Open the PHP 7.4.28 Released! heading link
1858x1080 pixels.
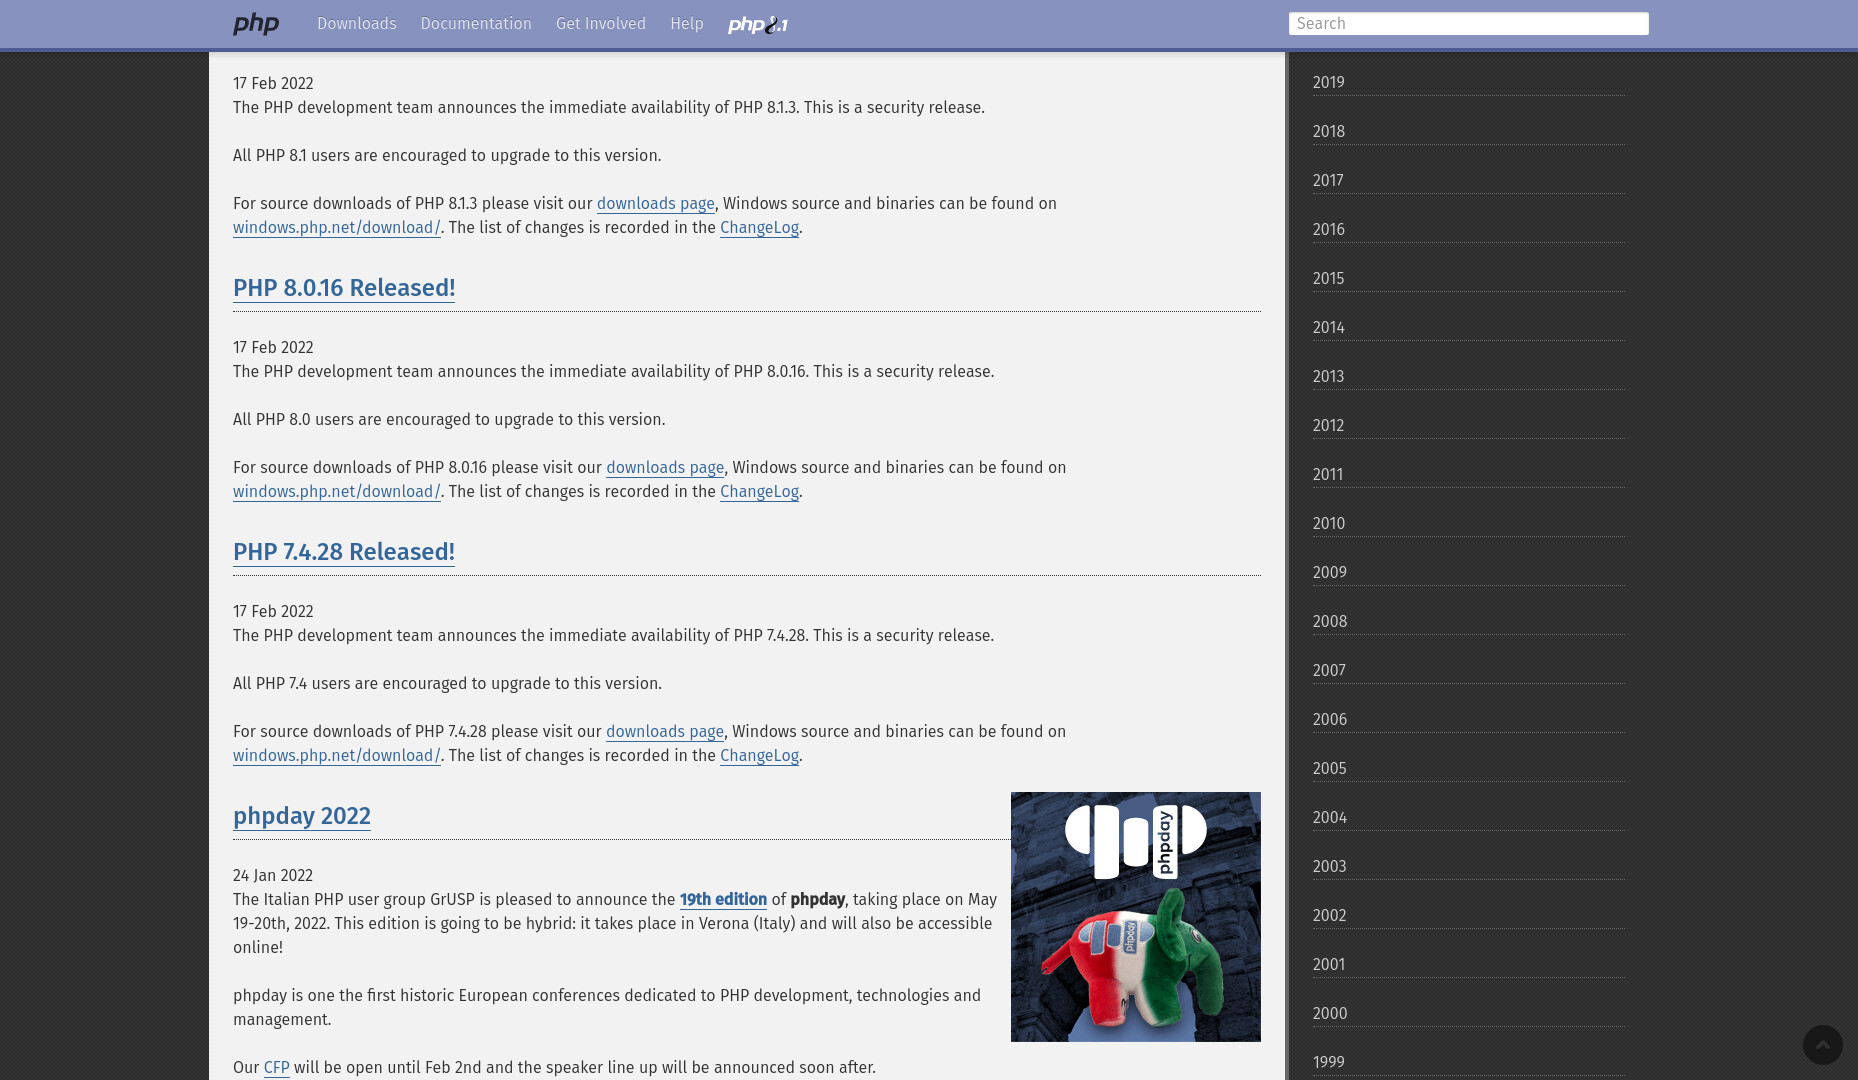[344, 552]
